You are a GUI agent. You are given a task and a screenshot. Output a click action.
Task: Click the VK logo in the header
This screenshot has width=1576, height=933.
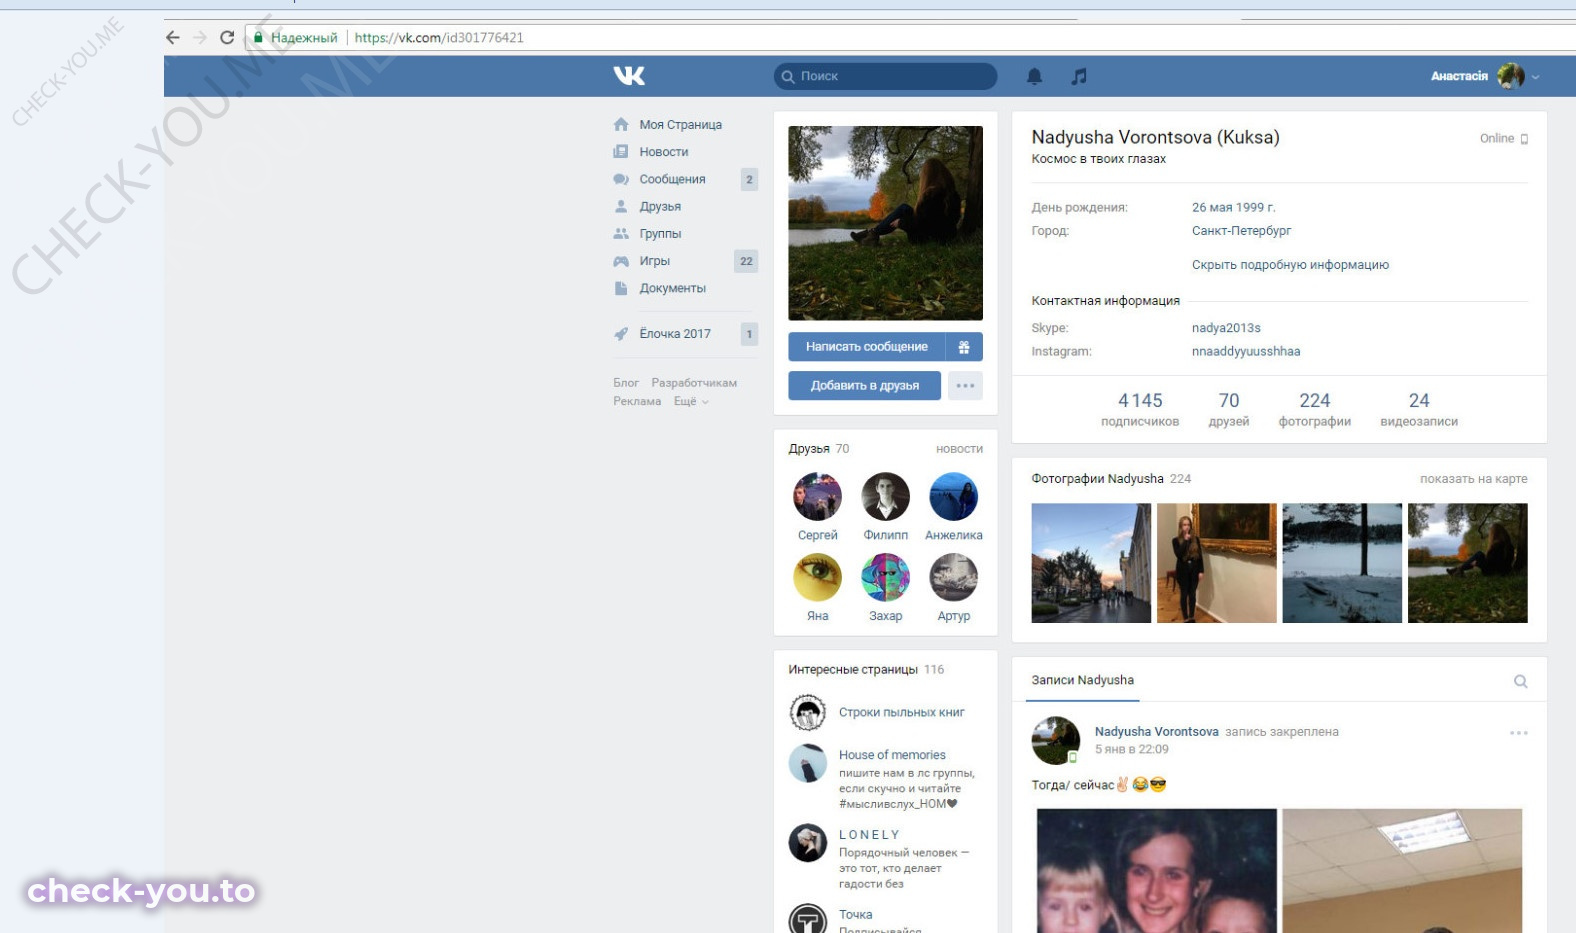click(629, 76)
